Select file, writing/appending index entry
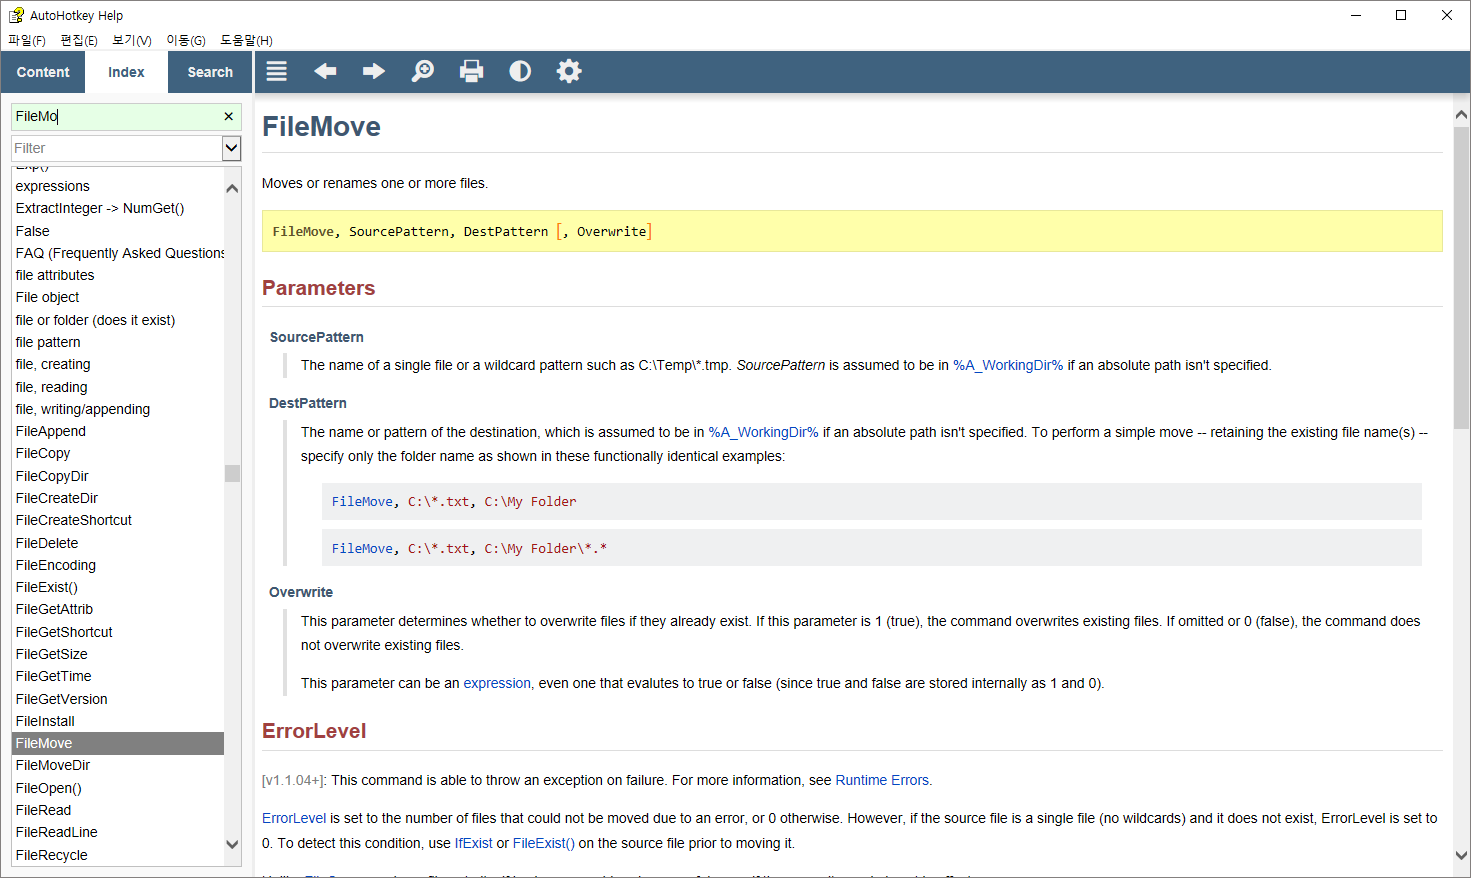The image size is (1471, 878). click(x=118, y=409)
